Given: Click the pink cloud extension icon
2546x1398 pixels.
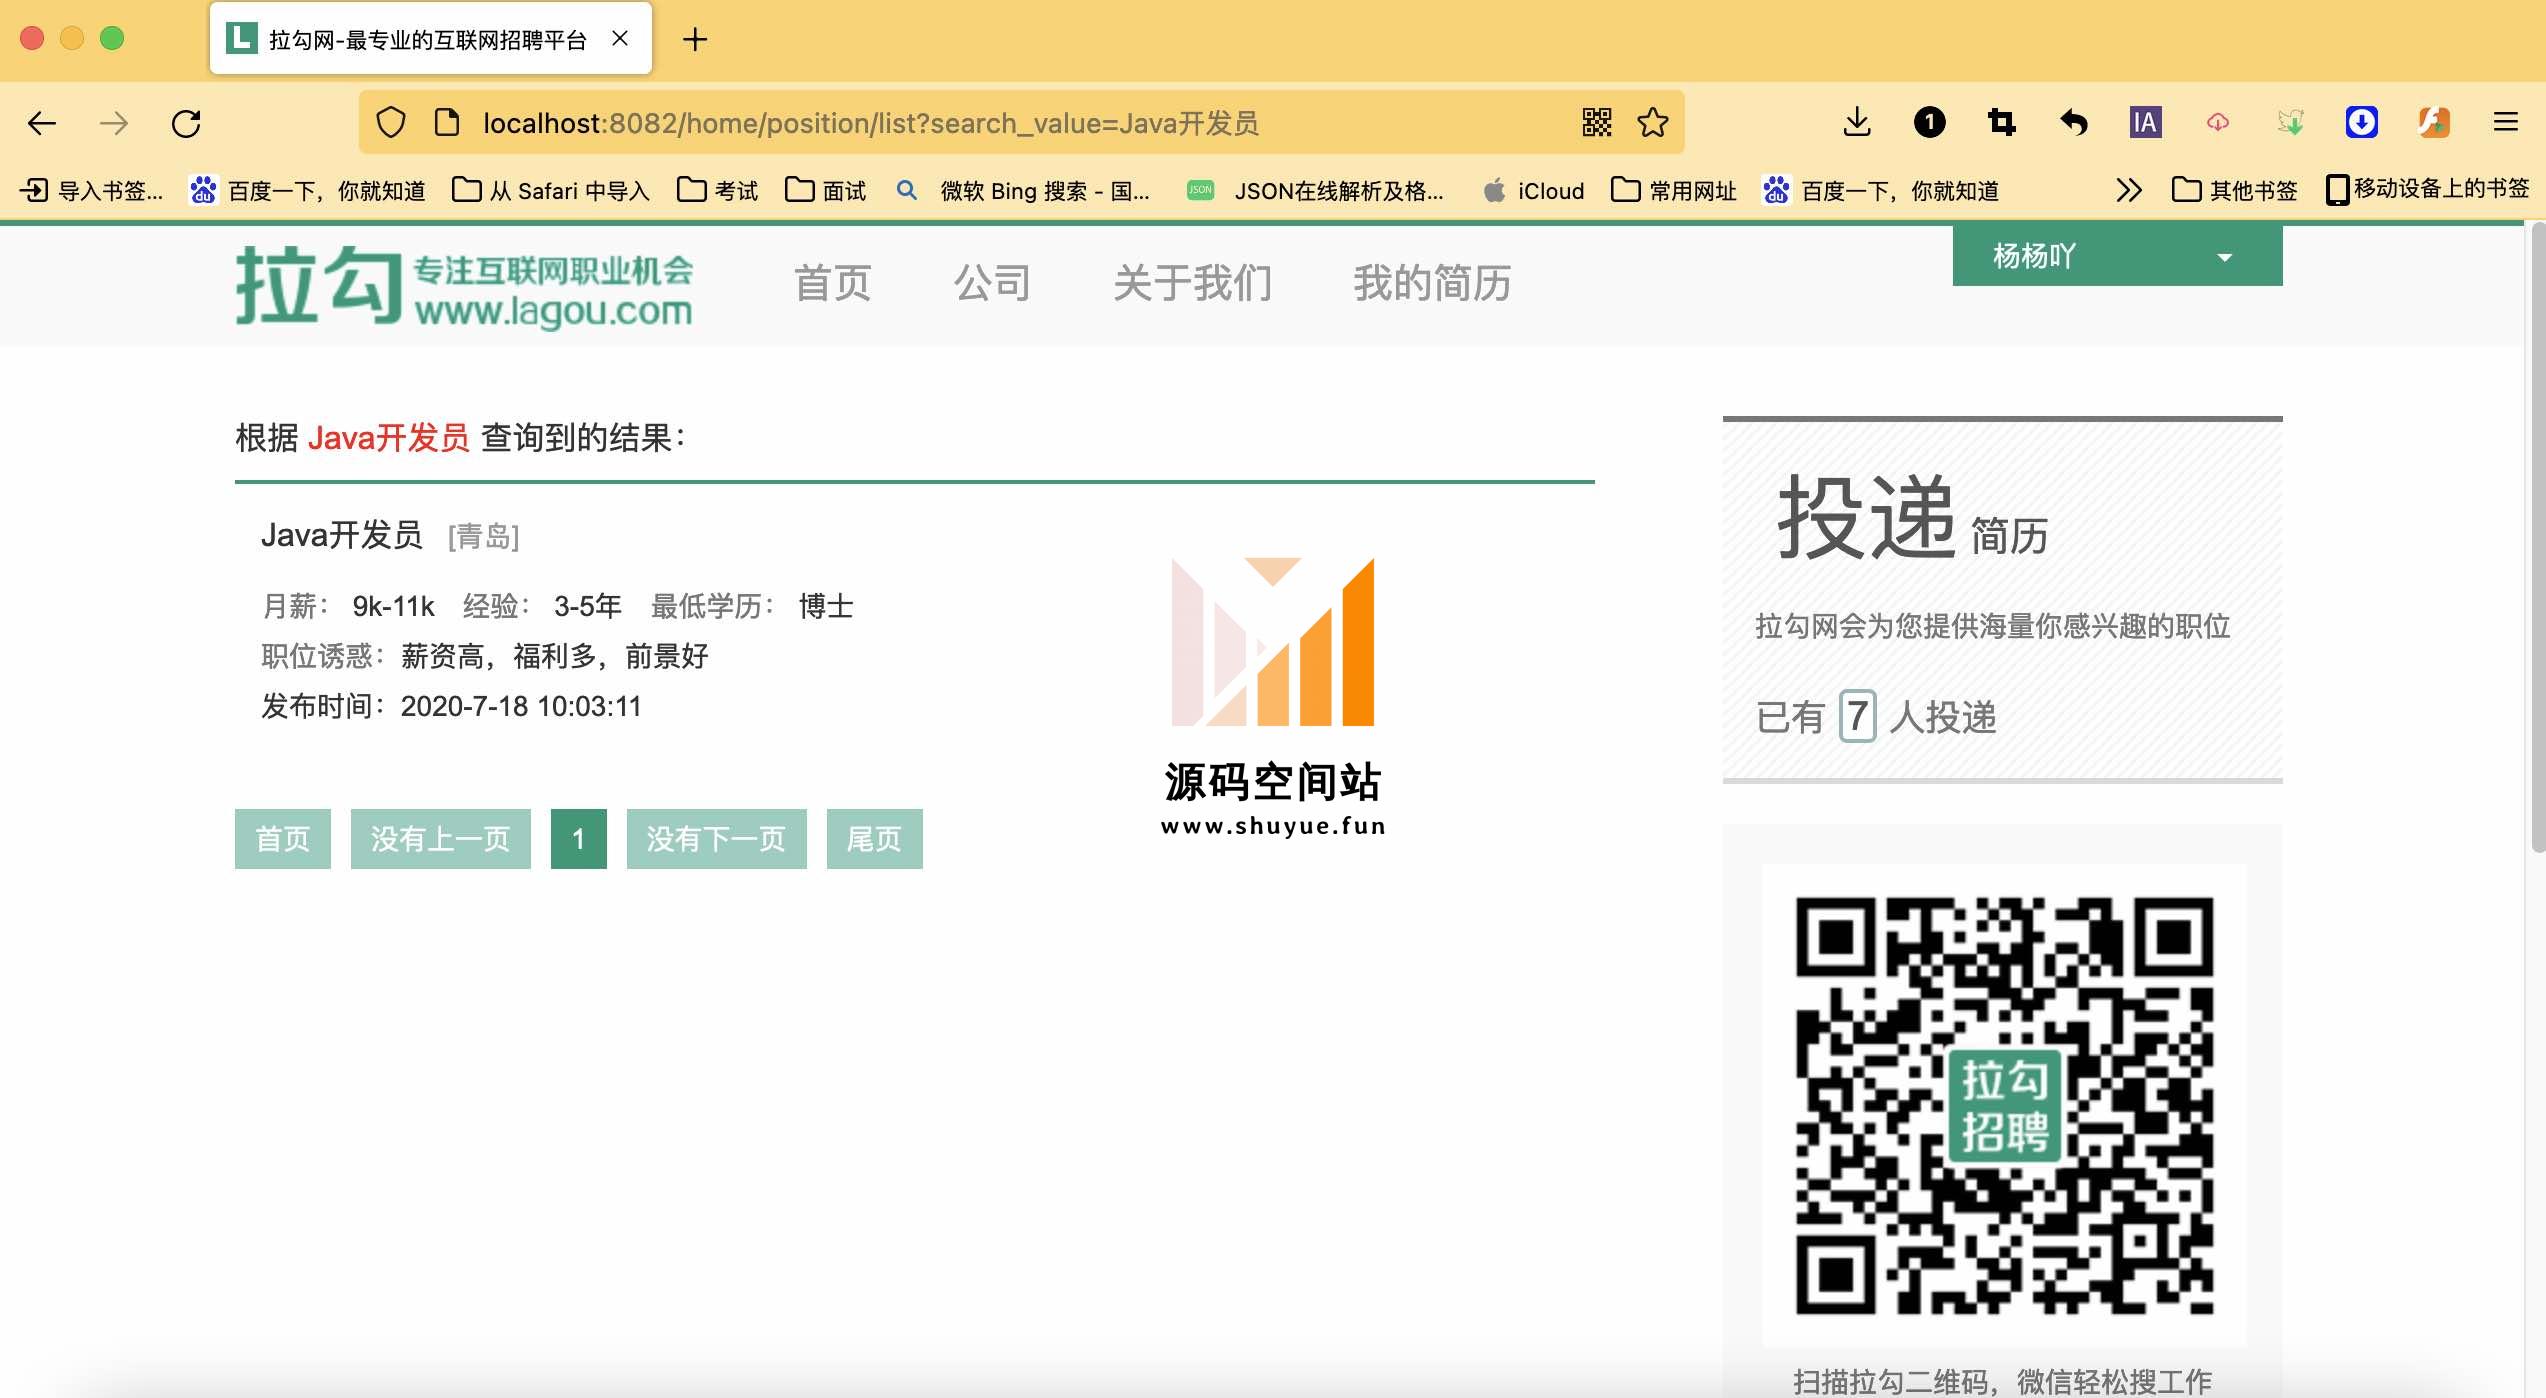Looking at the screenshot, I should coord(2217,122).
